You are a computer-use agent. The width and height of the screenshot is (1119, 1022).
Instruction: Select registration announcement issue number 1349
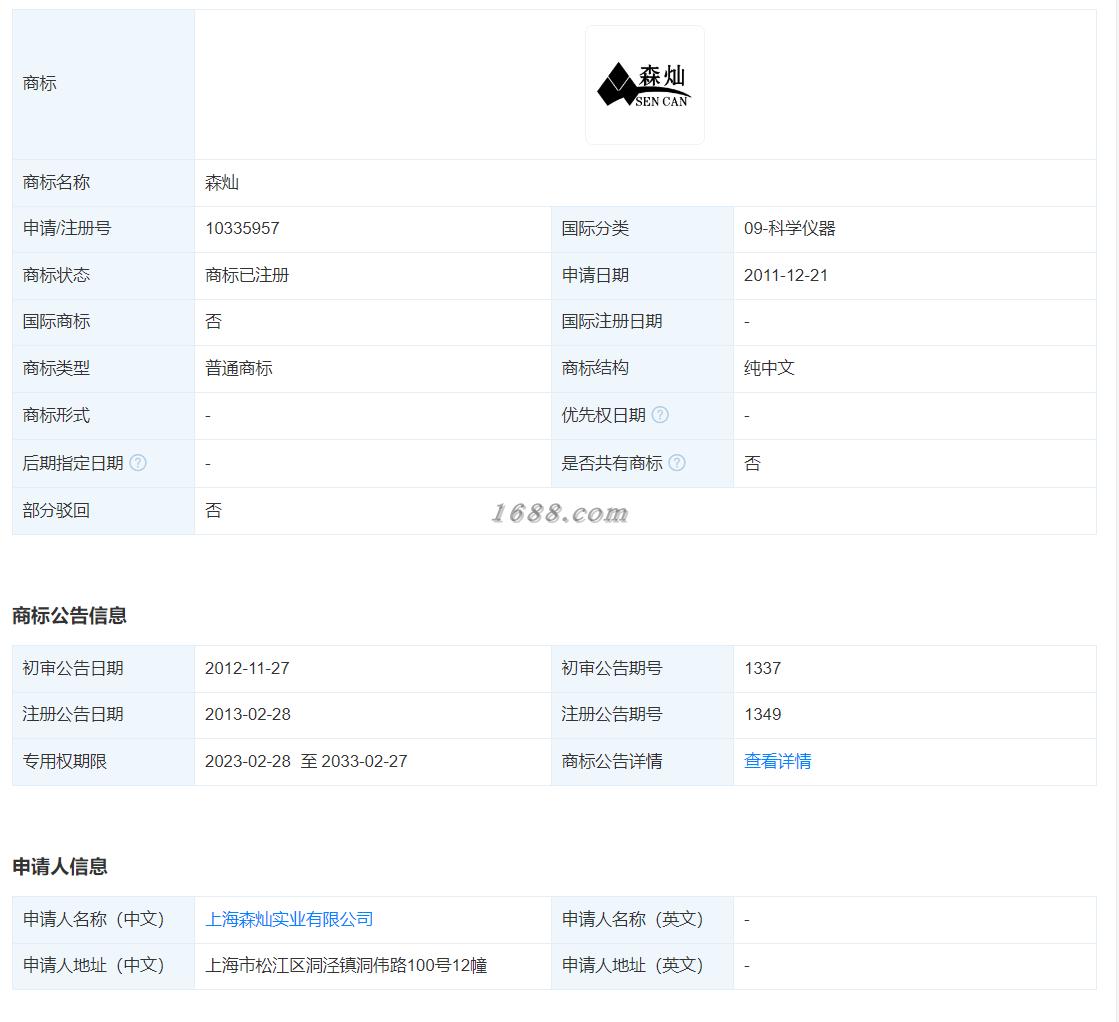coord(763,714)
